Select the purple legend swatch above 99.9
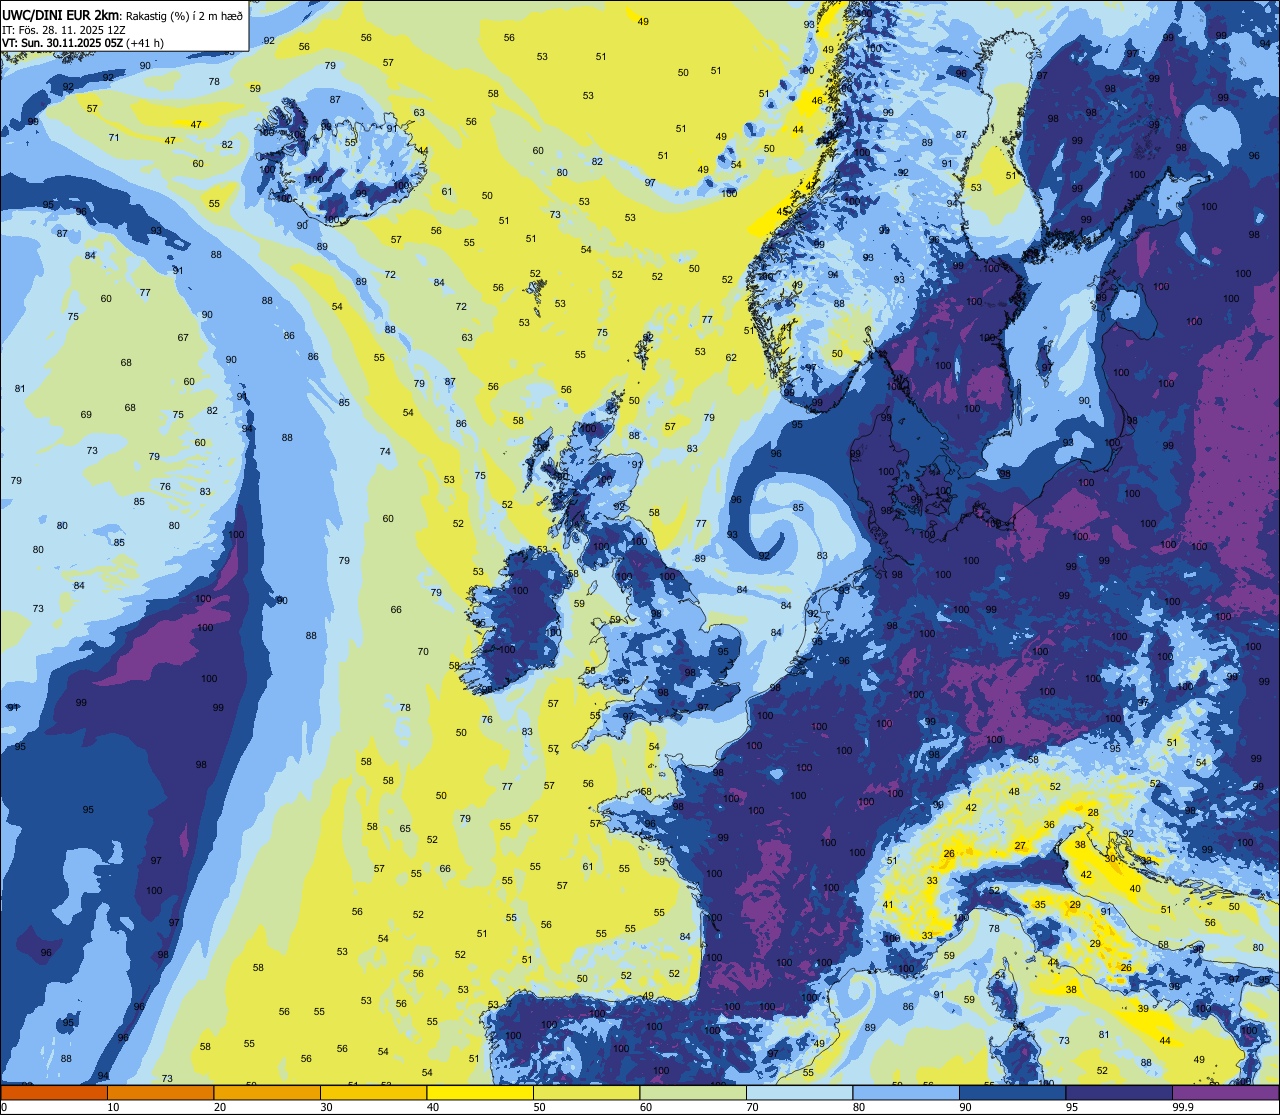 coord(1225,1092)
